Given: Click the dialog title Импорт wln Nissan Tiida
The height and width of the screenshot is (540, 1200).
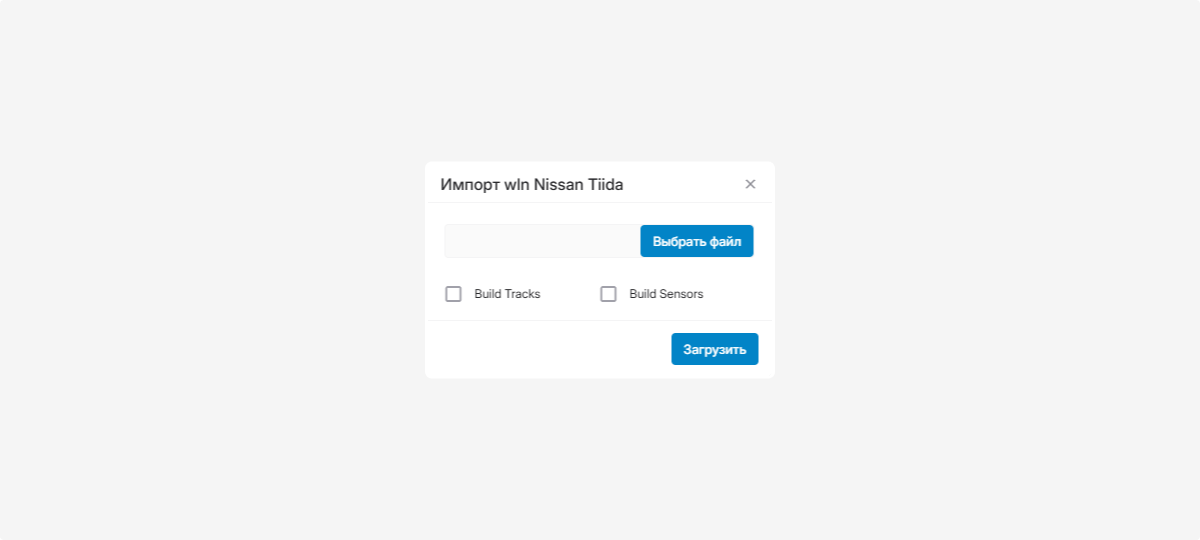Looking at the screenshot, I should click(x=531, y=184).
